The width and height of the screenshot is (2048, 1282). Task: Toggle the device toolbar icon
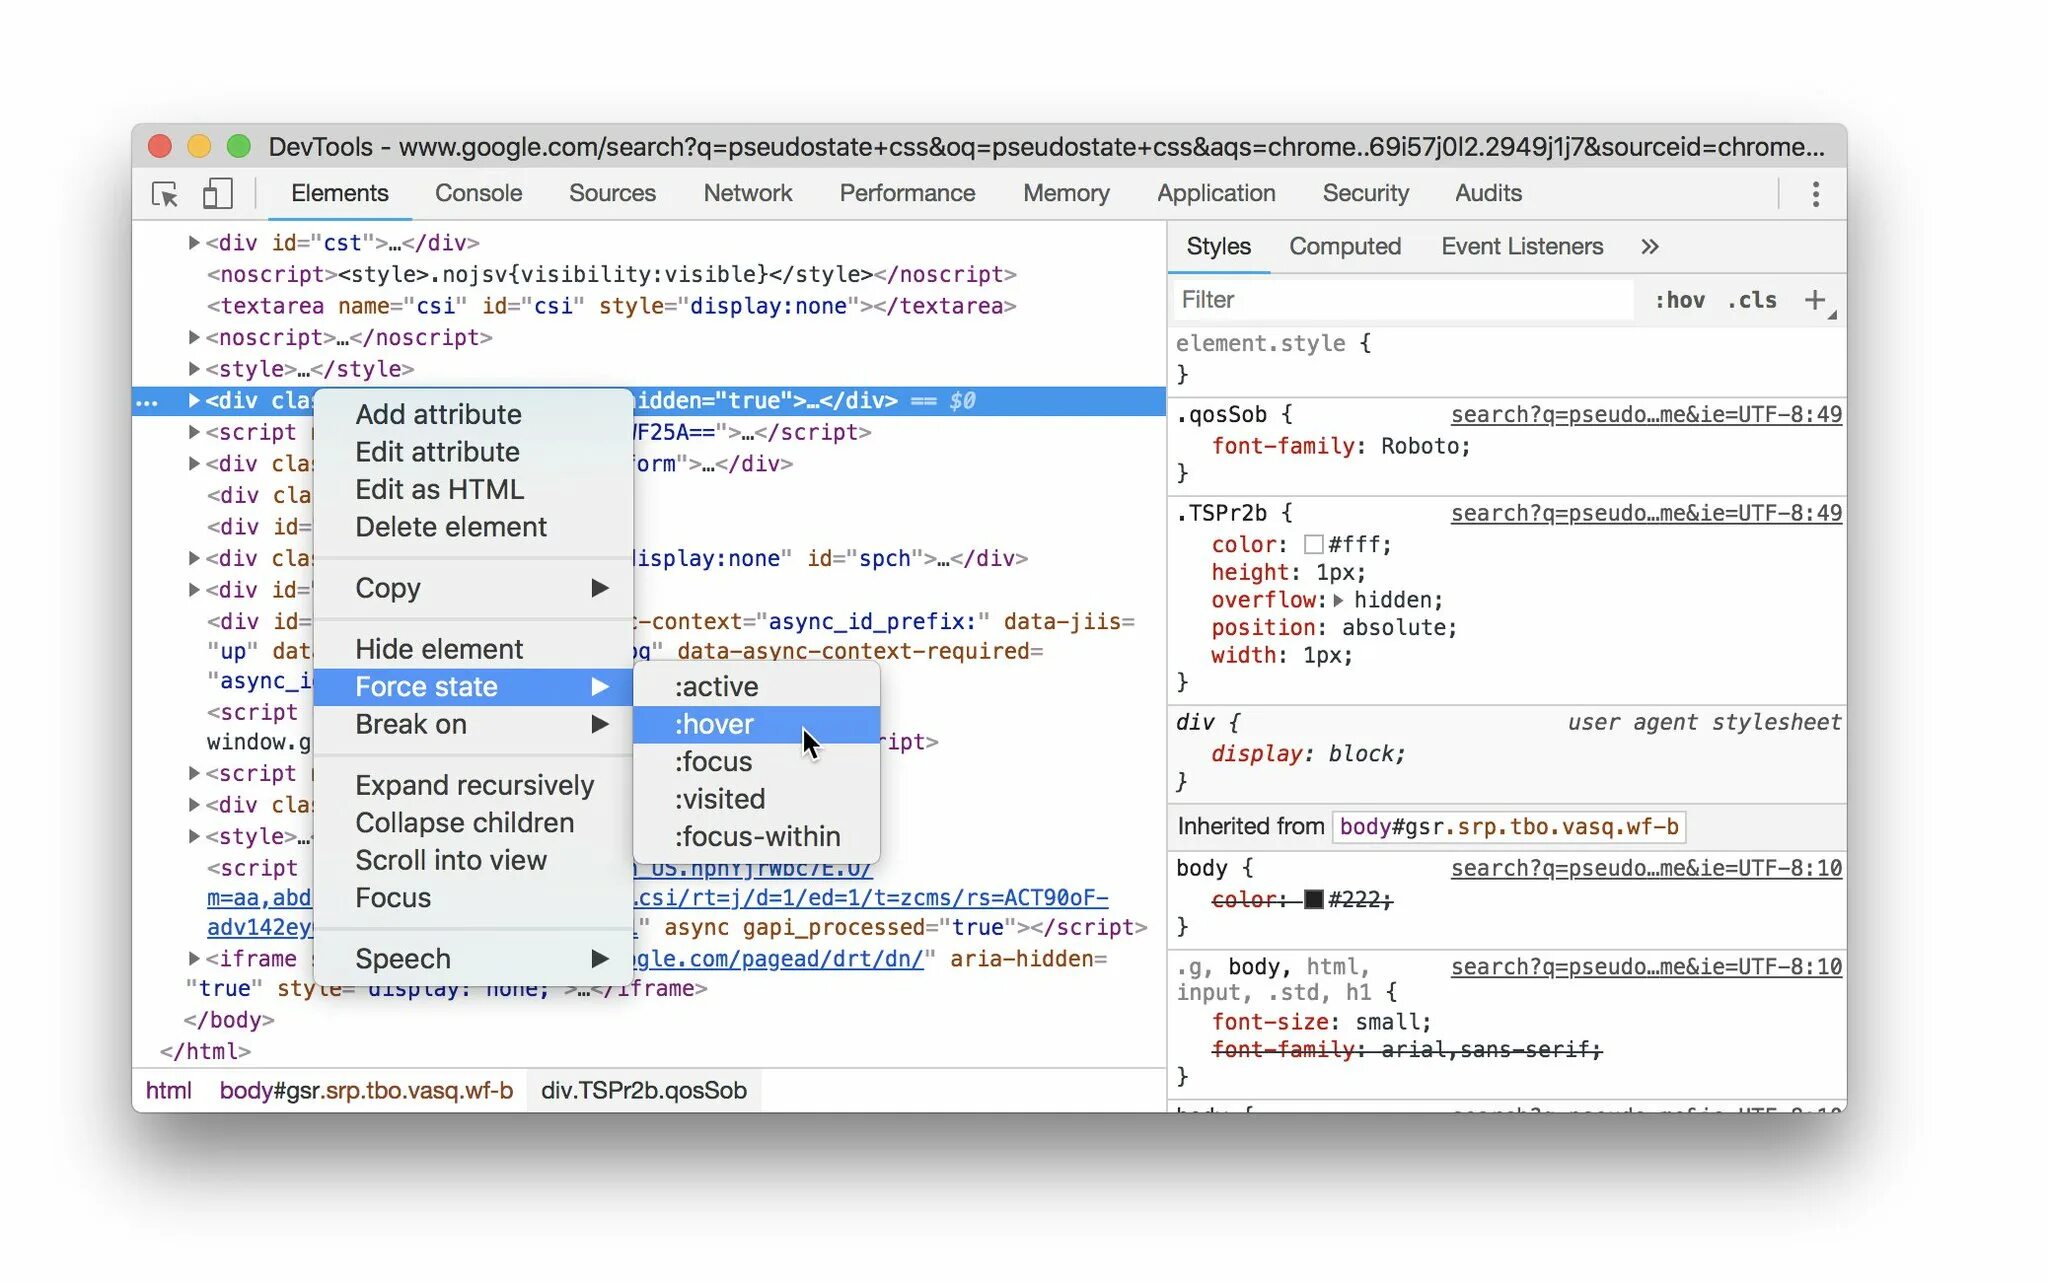point(217,193)
